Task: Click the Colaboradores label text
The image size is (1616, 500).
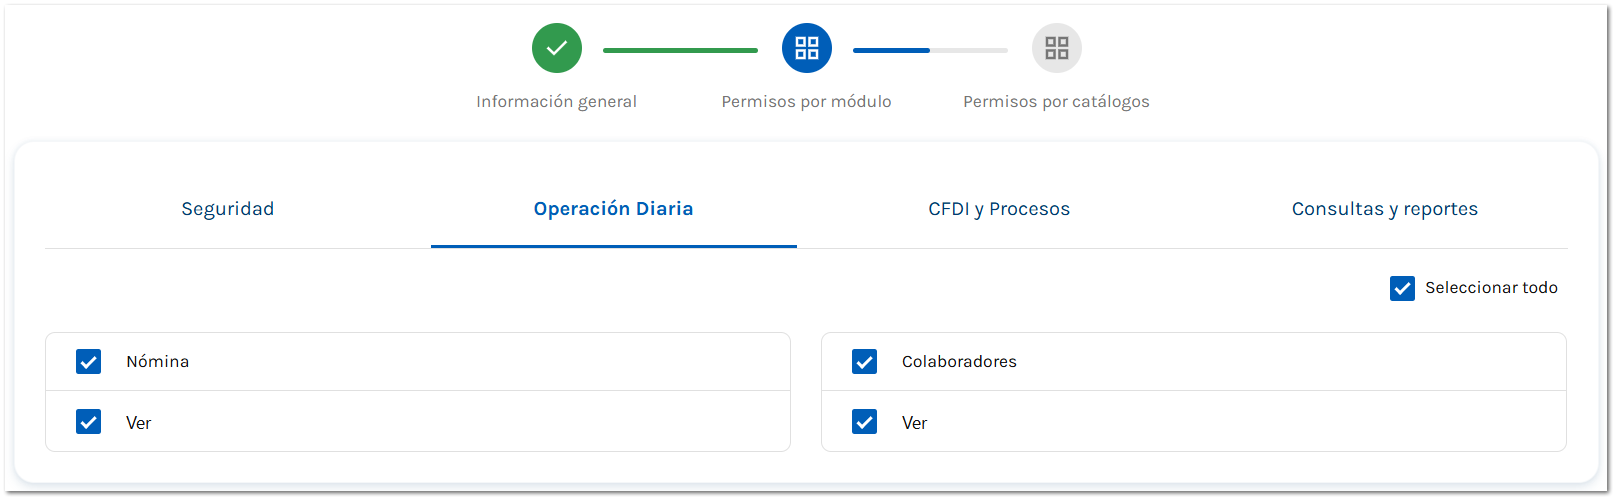Action: coord(959,362)
